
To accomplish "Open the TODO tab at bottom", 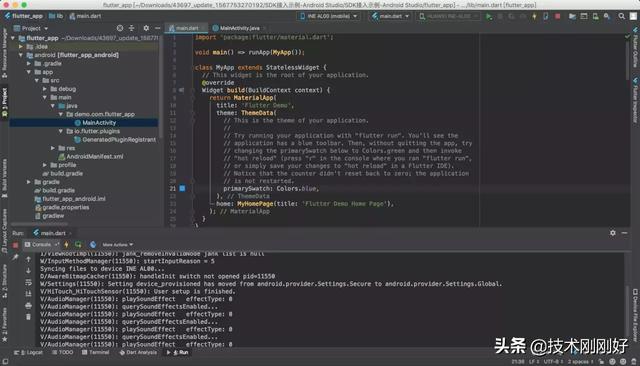I will [62, 352].
